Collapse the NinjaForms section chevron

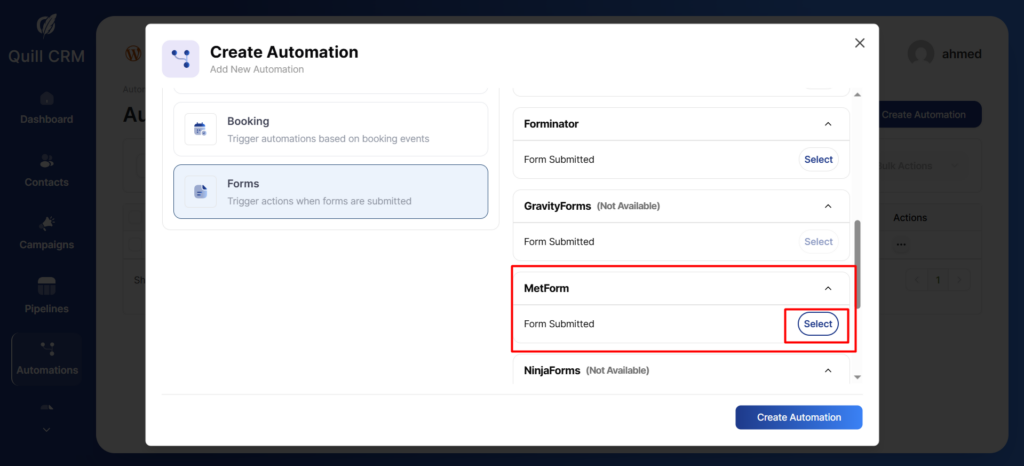827,370
